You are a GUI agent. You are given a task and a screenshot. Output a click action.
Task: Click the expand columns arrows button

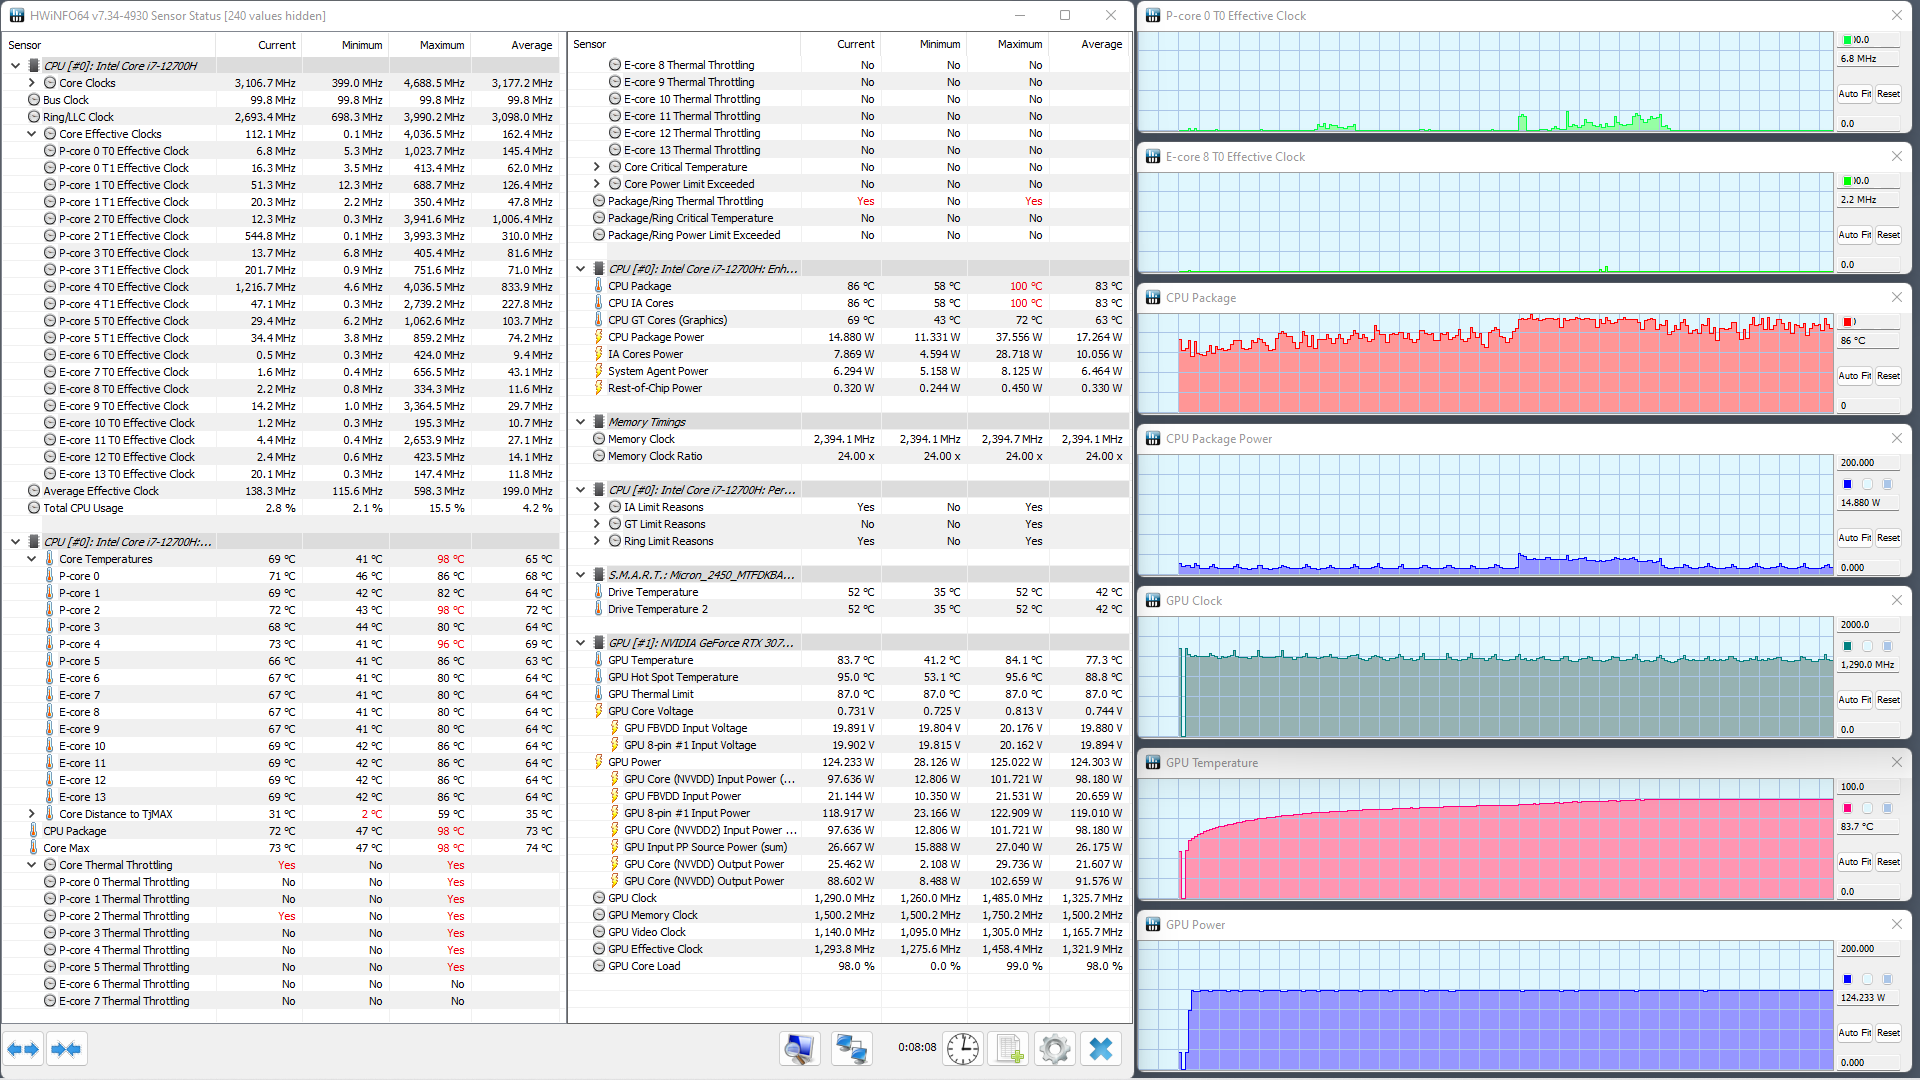[23, 1049]
